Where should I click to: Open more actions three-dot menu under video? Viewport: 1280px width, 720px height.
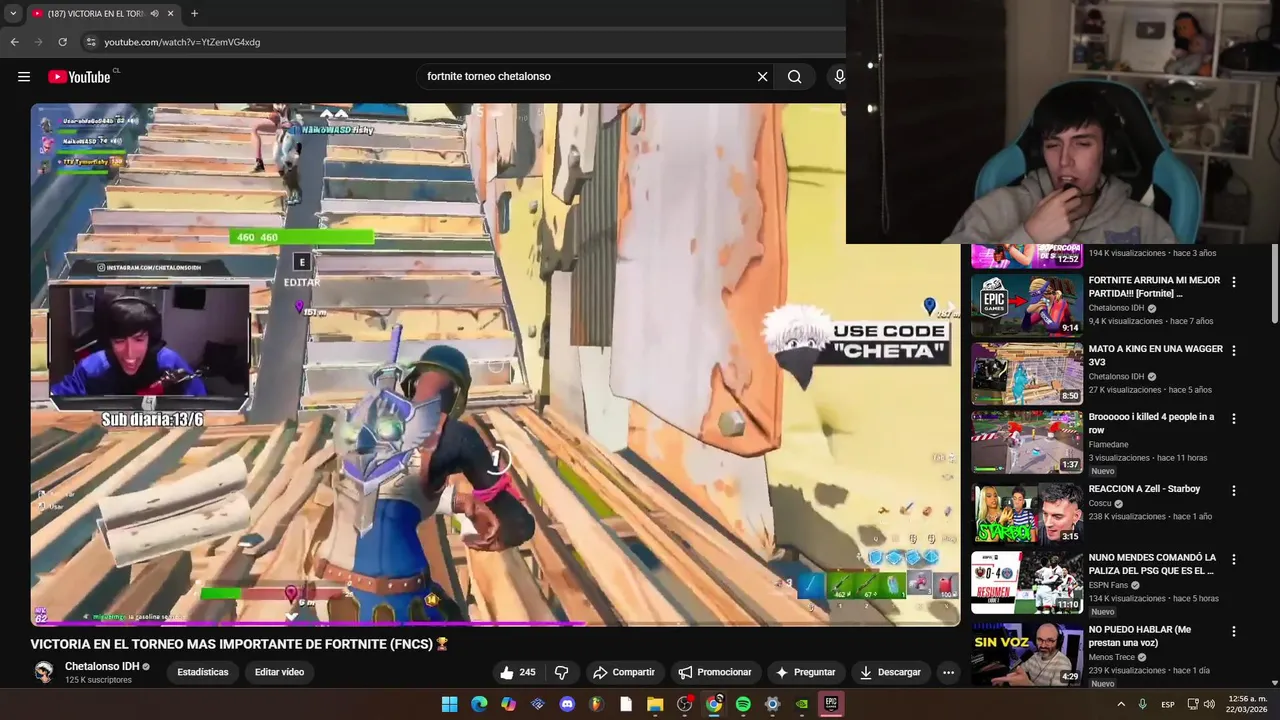(948, 673)
